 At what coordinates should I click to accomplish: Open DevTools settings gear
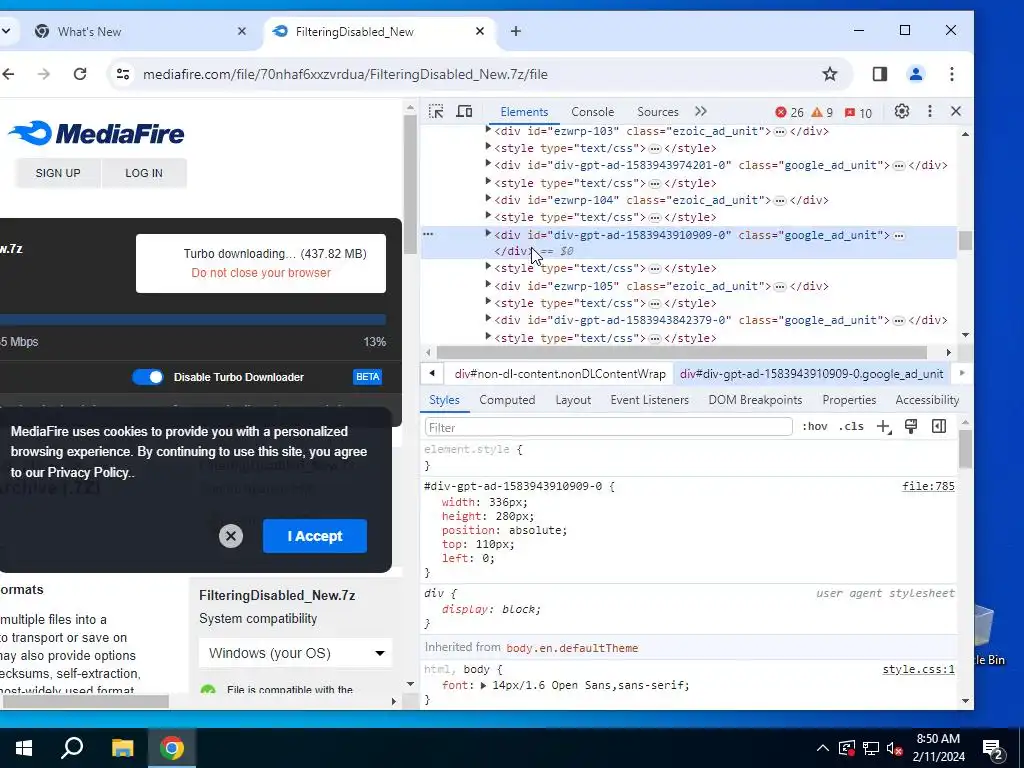[902, 112]
